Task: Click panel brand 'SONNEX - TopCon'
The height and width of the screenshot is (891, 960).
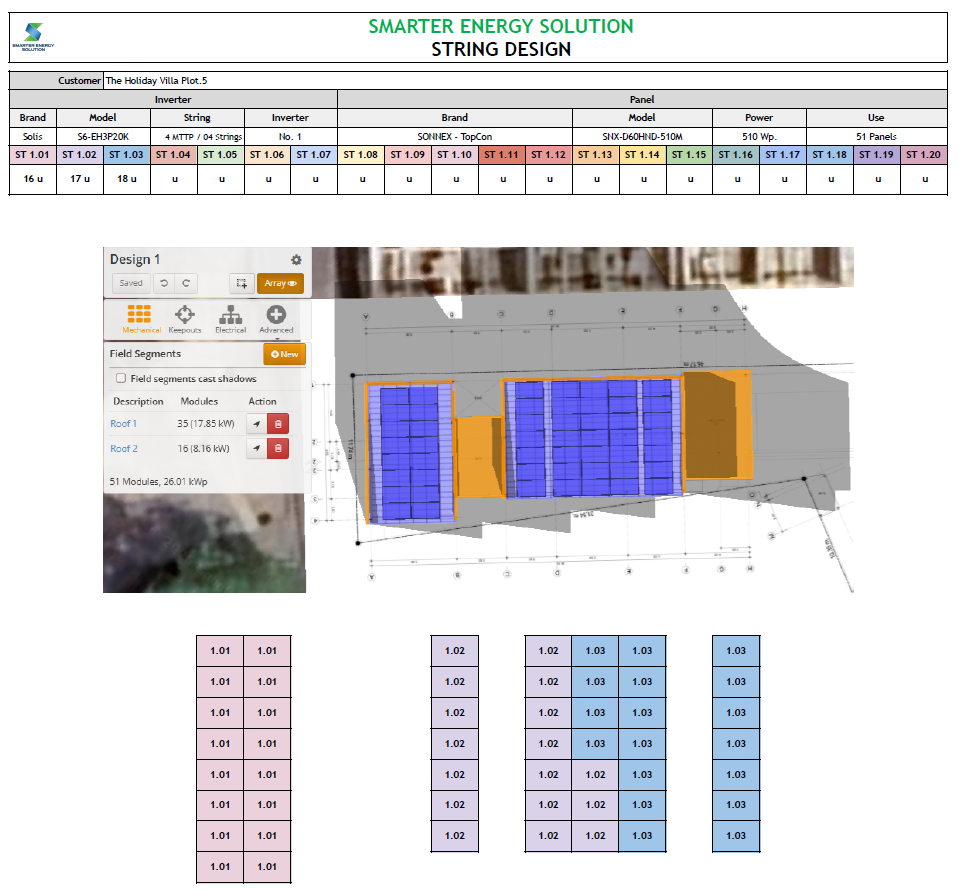Action: (x=455, y=137)
